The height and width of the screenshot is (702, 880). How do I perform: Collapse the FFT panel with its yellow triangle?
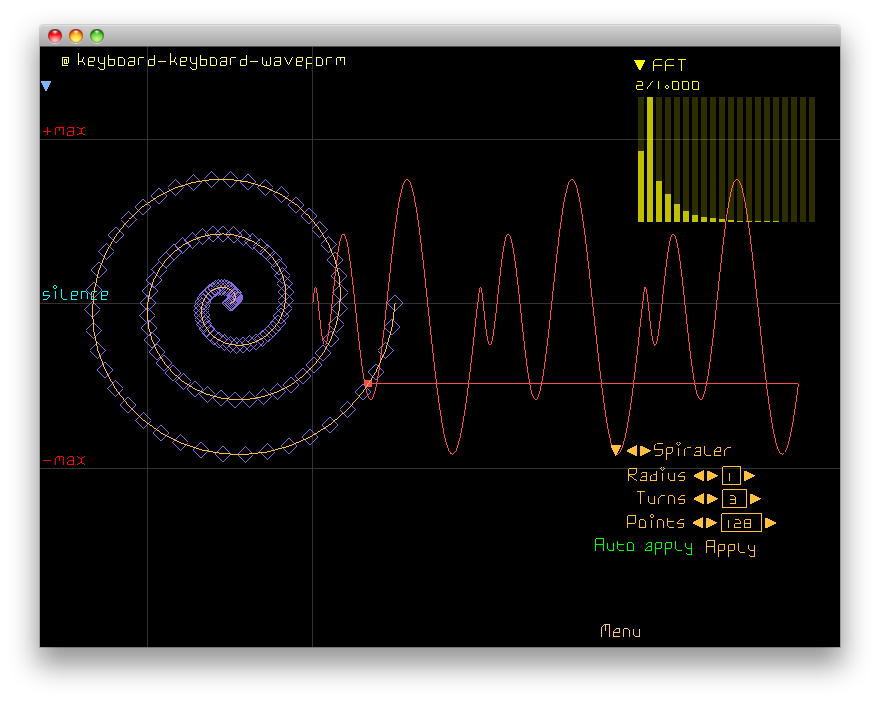pyautogui.click(x=640, y=65)
